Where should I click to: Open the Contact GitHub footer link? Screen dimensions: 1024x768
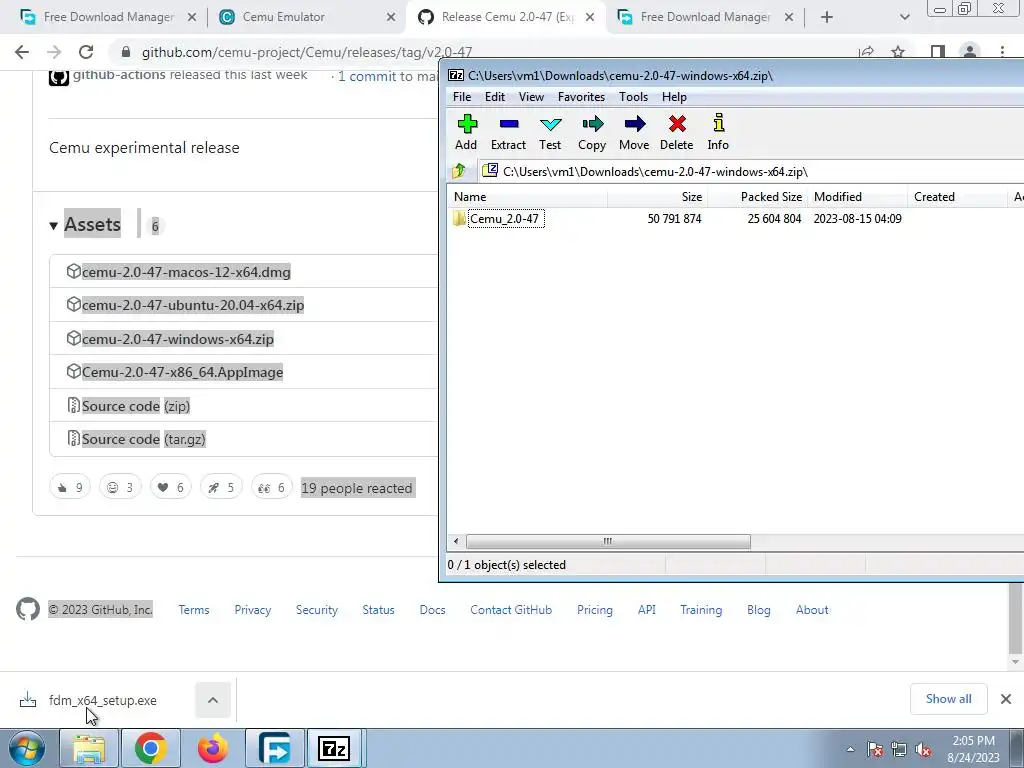point(511,610)
